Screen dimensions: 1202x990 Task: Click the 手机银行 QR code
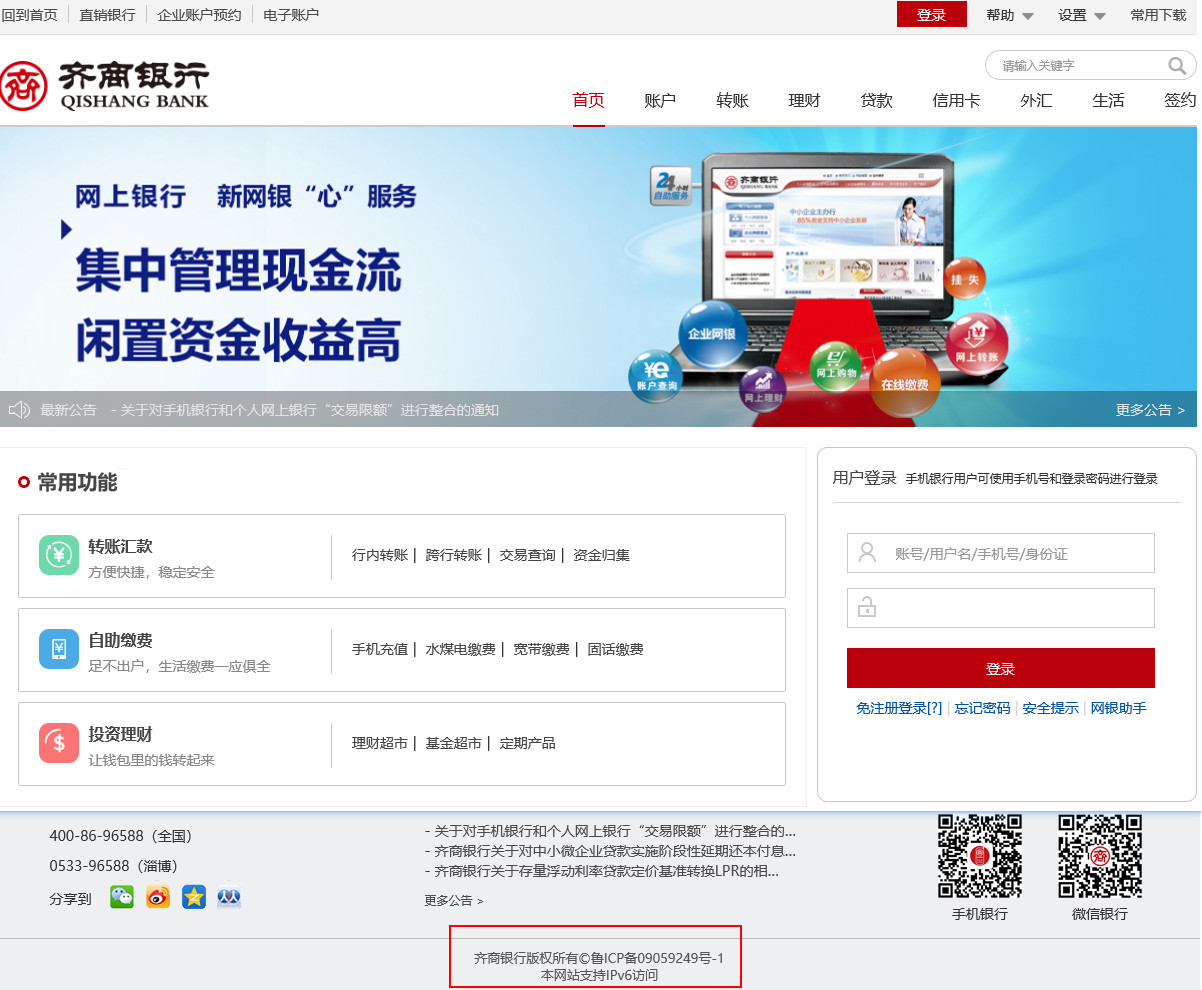[x=980, y=856]
